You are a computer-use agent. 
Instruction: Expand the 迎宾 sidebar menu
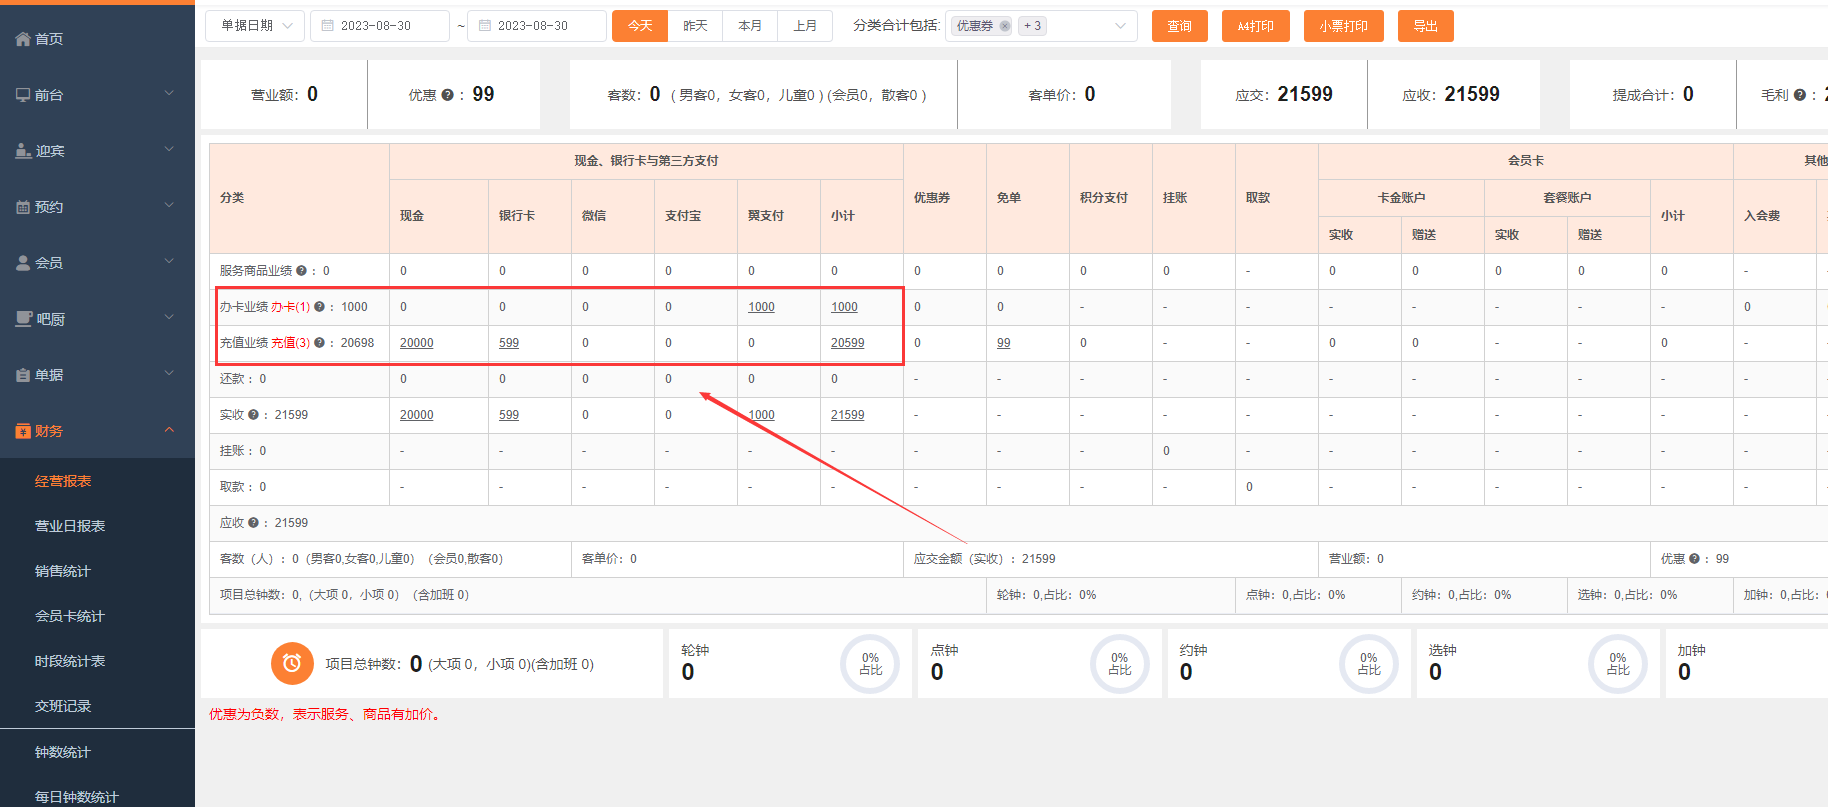coord(169,150)
